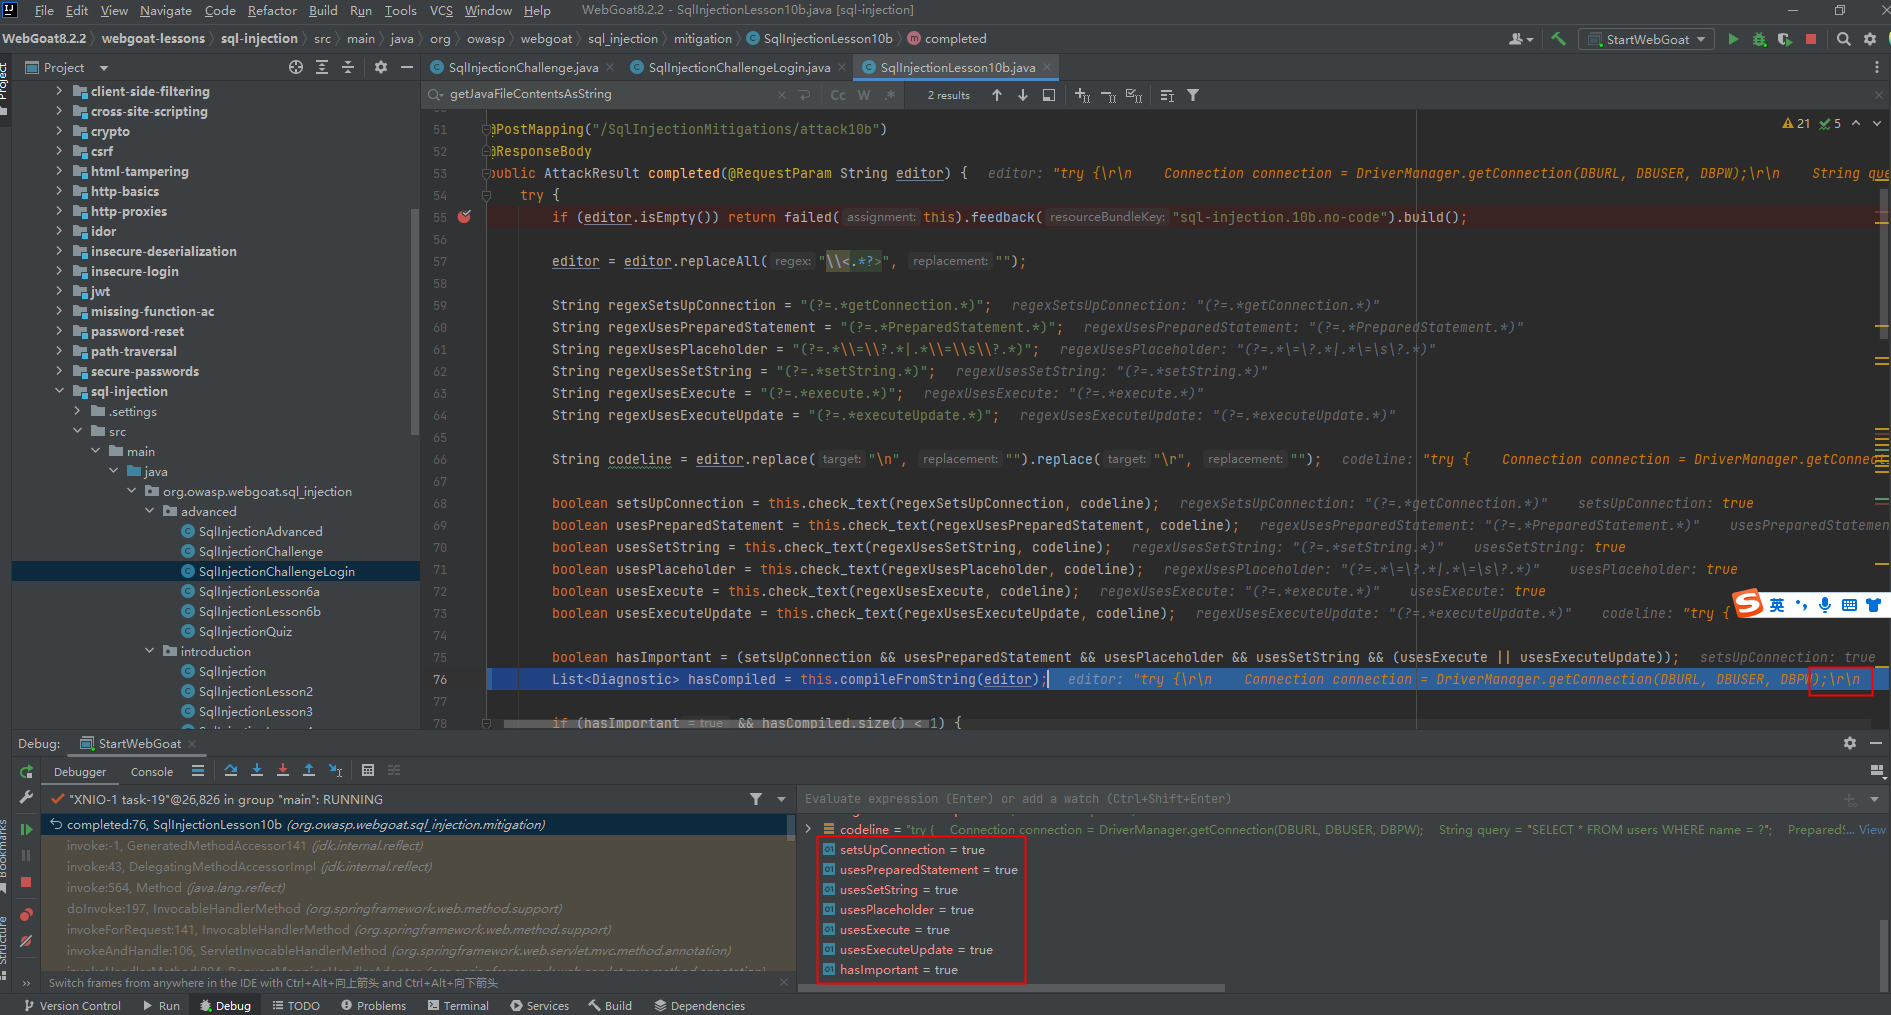Toggle breakpoint on line 55 gutter
The width and height of the screenshot is (1891, 1015).
point(464,217)
